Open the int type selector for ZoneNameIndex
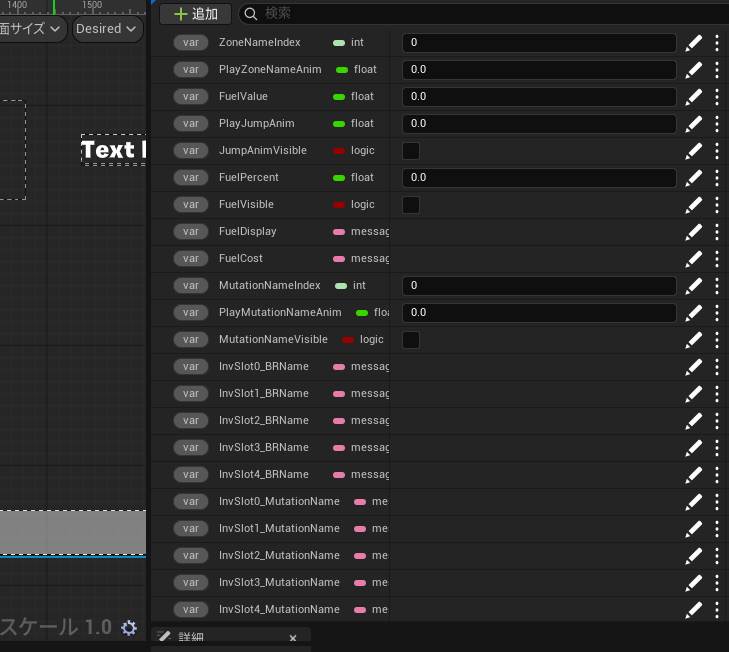The height and width of the screenshot is (652, 729). click(349, 43)
